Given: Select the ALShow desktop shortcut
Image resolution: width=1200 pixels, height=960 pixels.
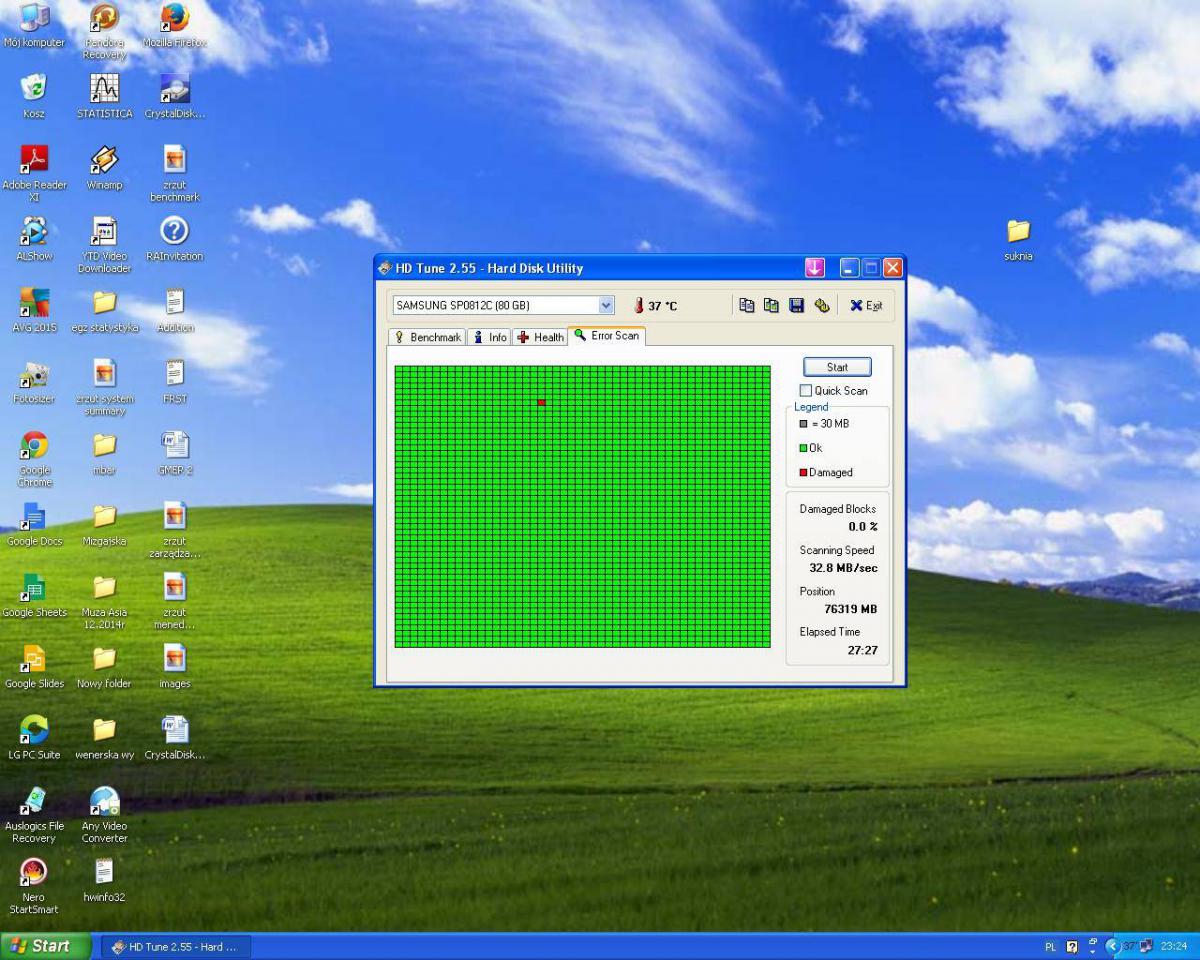Looking at the screenshot, I should [34, 237].
